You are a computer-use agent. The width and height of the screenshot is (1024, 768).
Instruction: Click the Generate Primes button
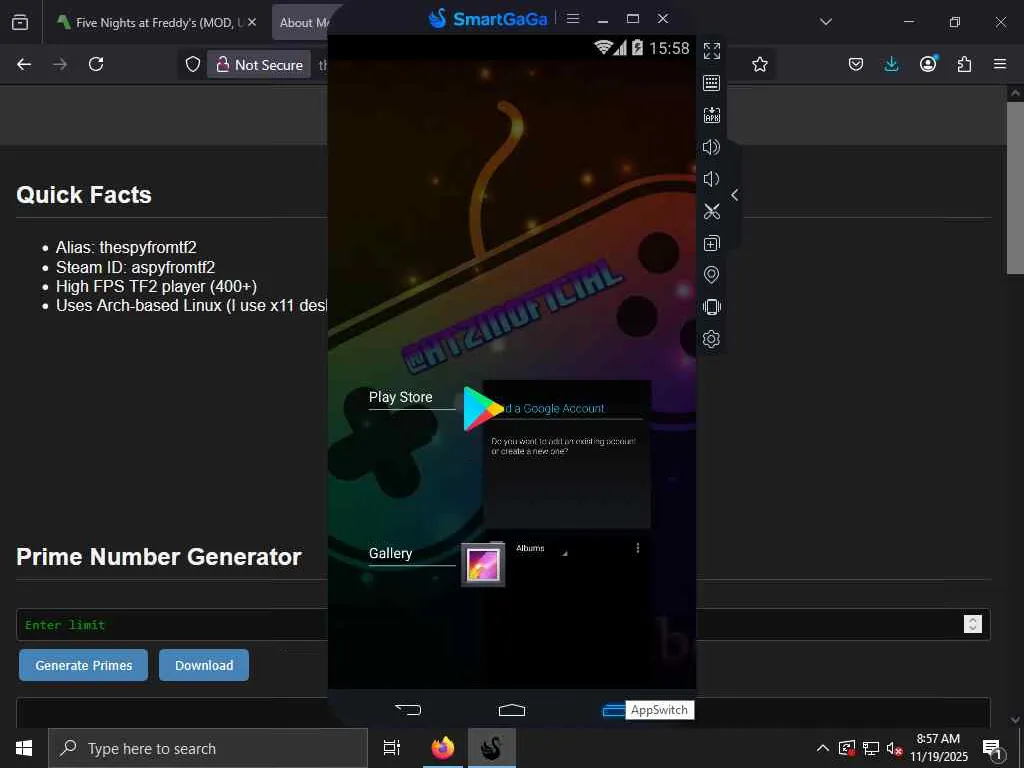(x=84, y=665)
